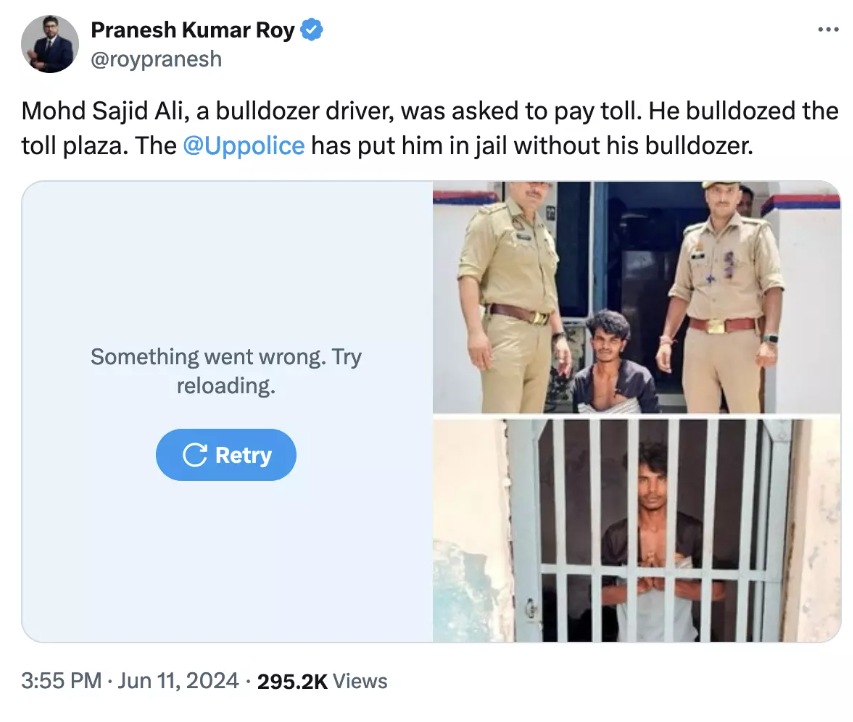
Task: Click the Pranesh Kumar Roy display name
Action: (x=192, y=31)
